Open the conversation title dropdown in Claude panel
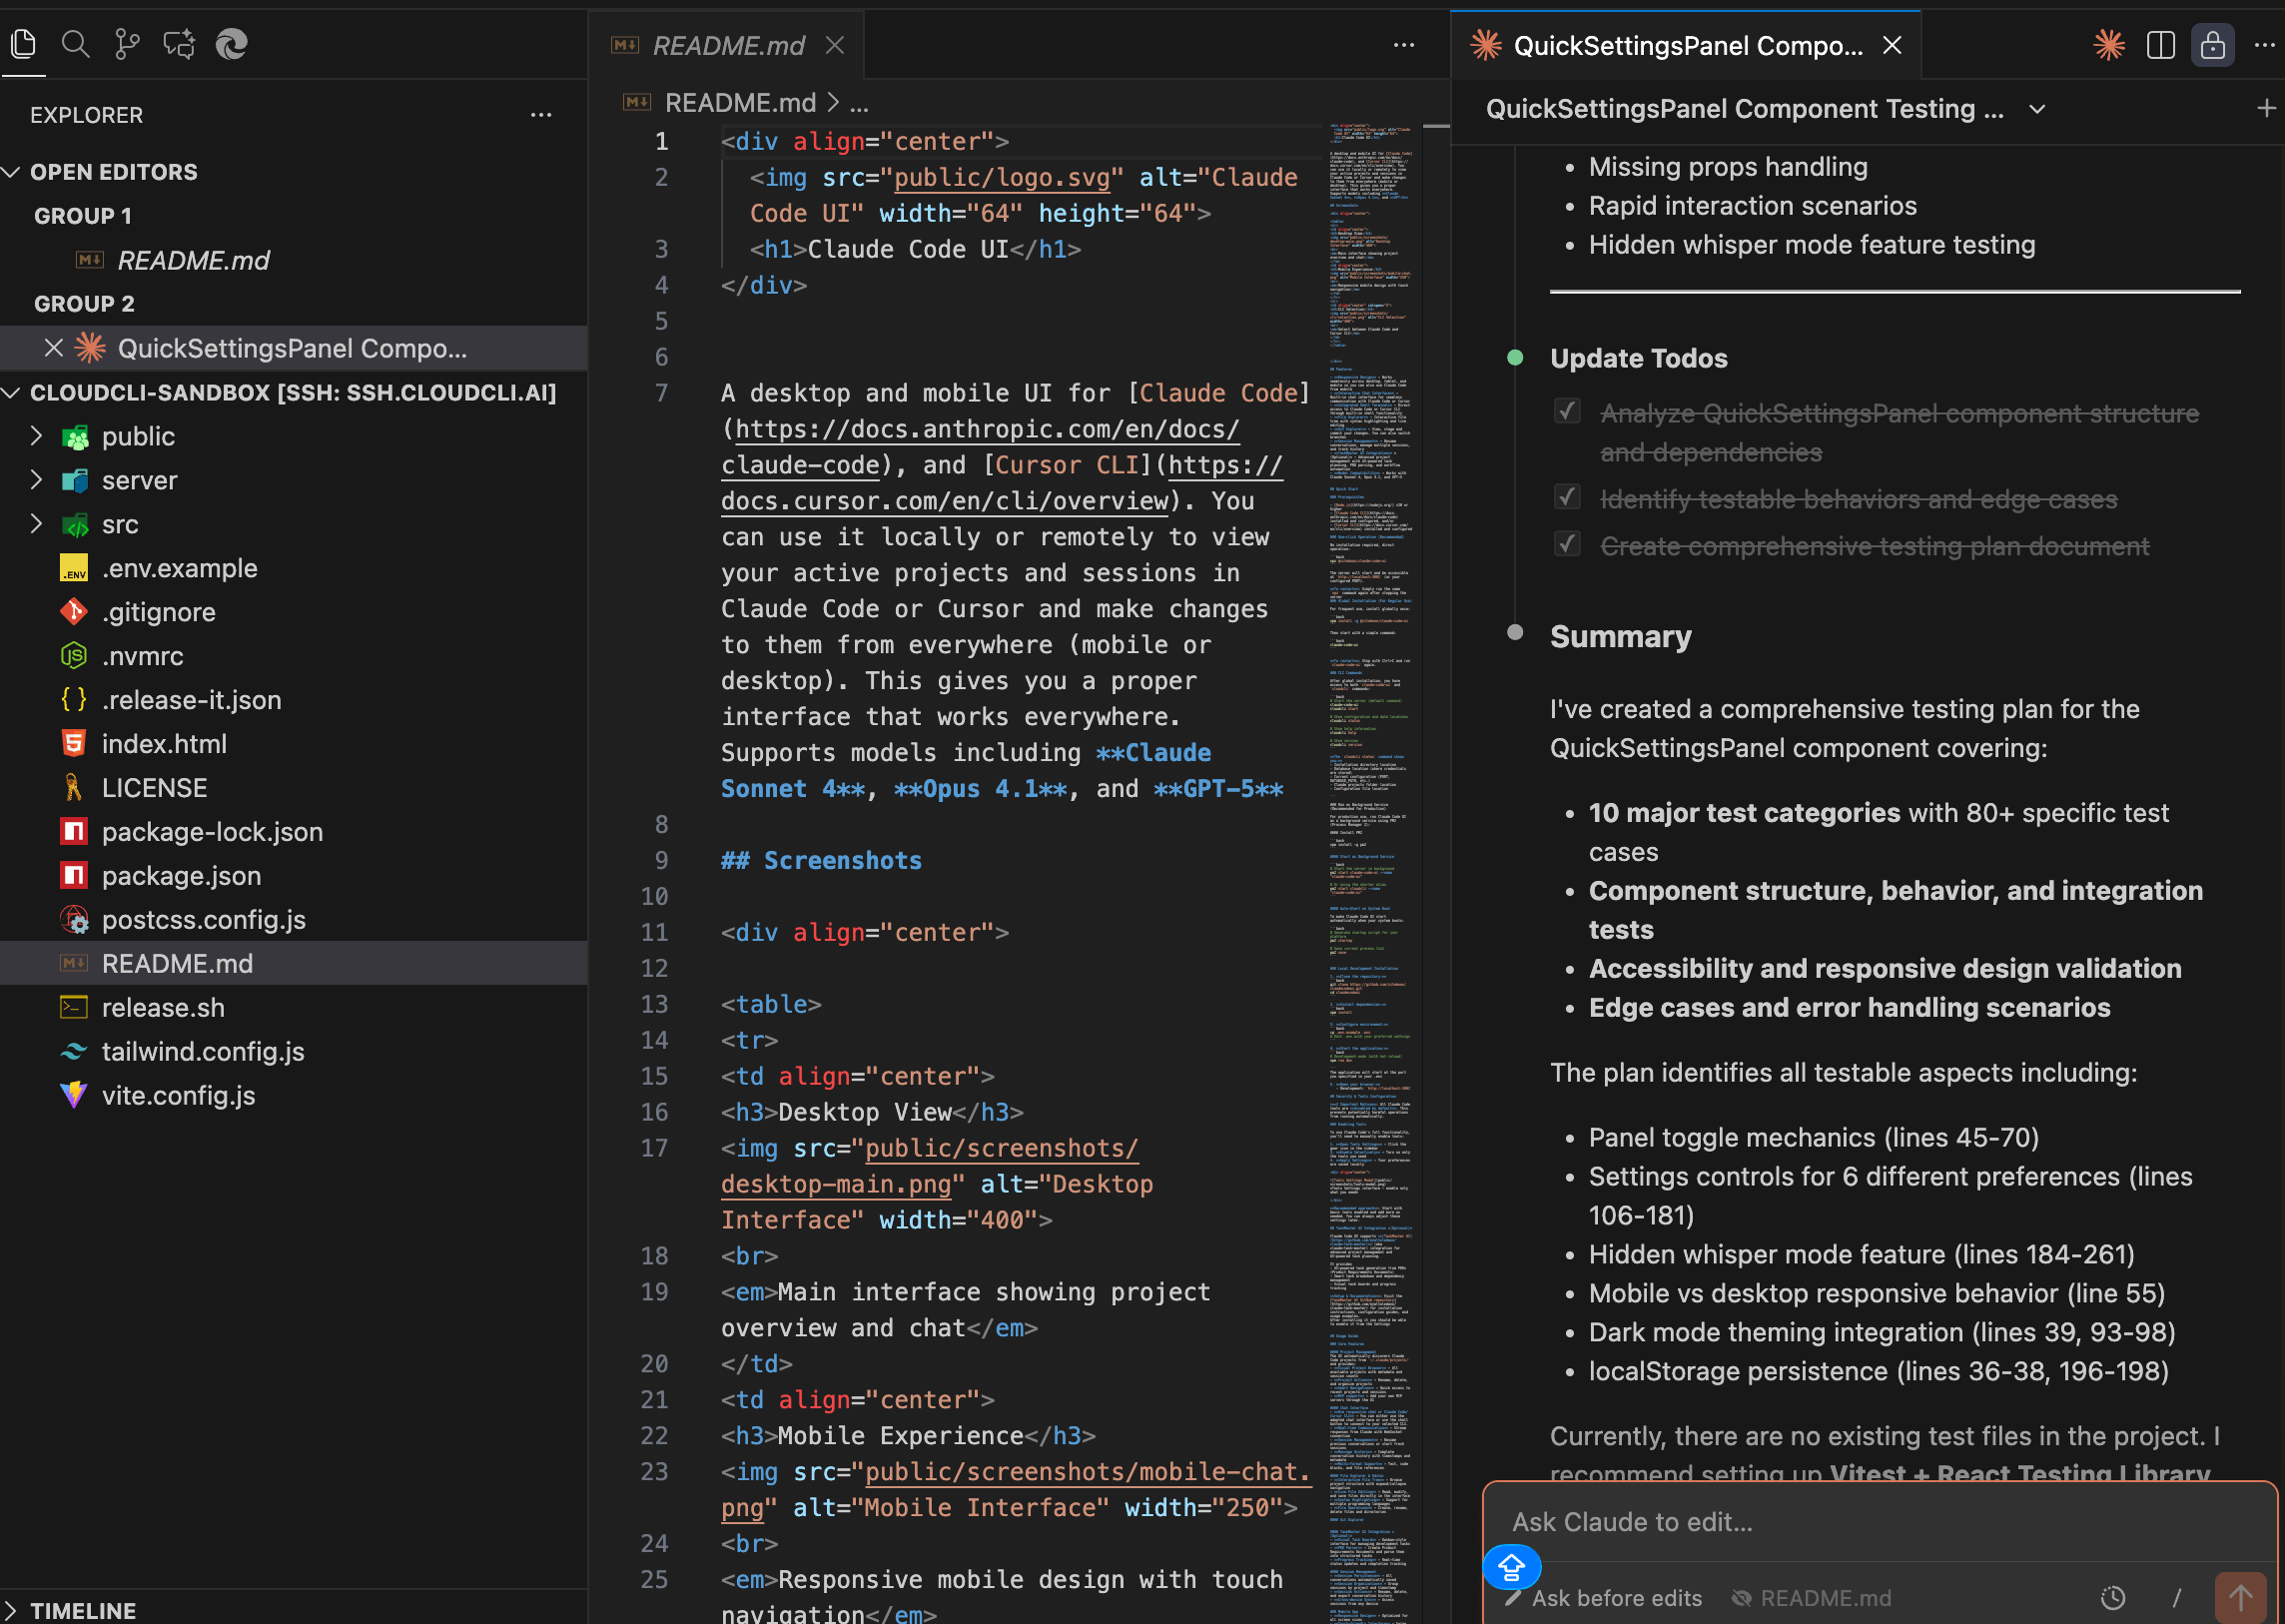 [2038, 109]
